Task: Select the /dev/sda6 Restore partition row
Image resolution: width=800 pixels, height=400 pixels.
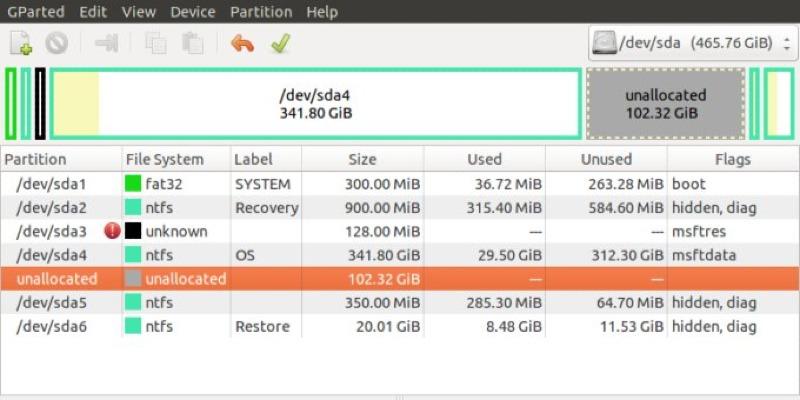Action: click(52, 326)
